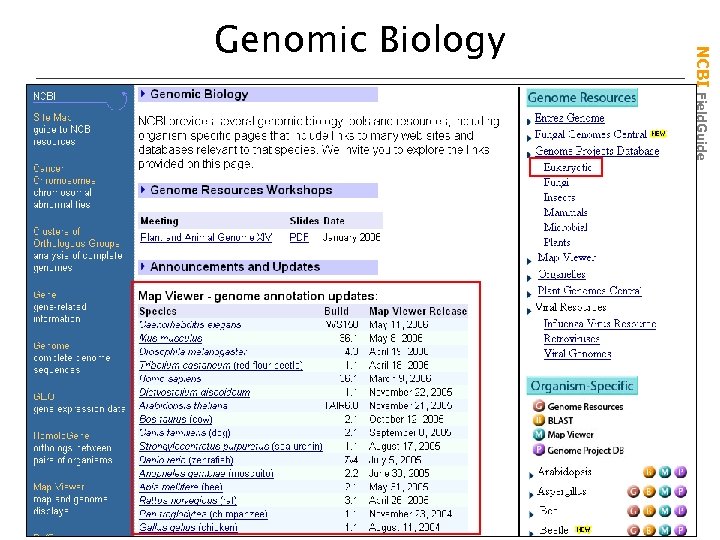Viewport: 720px width, 540px height.
Task: Select Fungi under Genome Projects Database
Action: (556, 182)
